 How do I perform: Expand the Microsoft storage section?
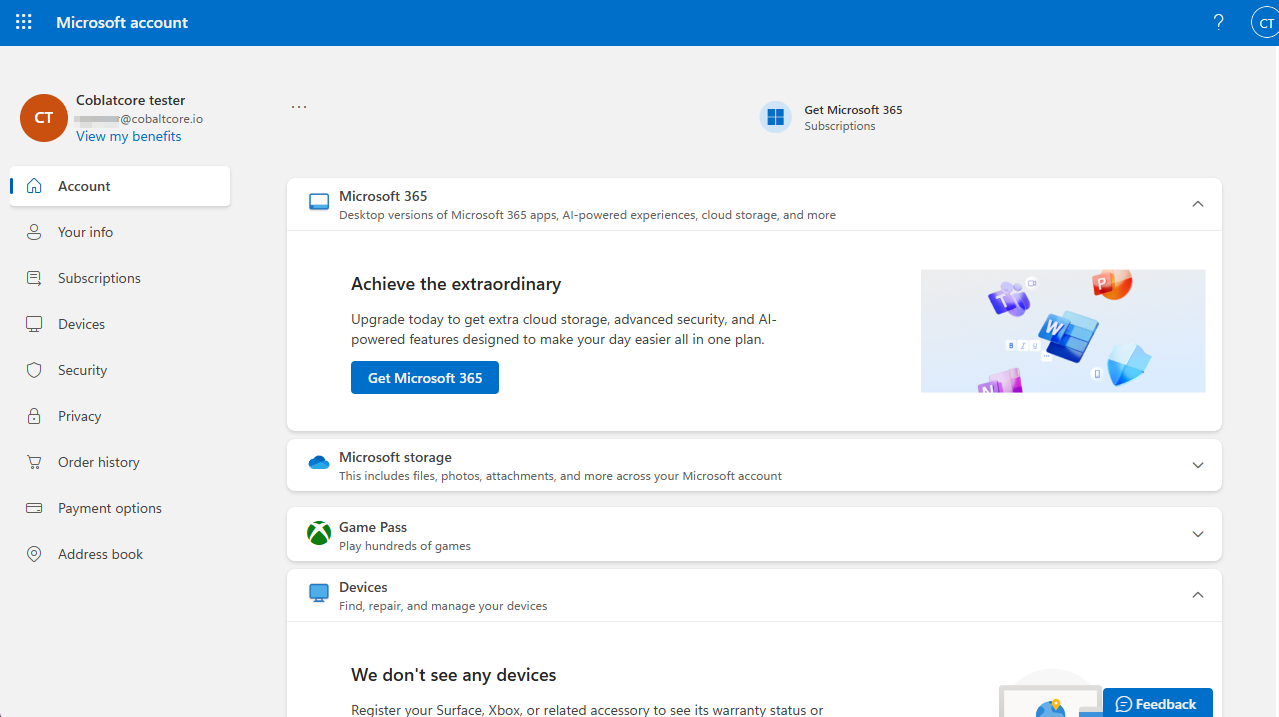pos(1197,465)
